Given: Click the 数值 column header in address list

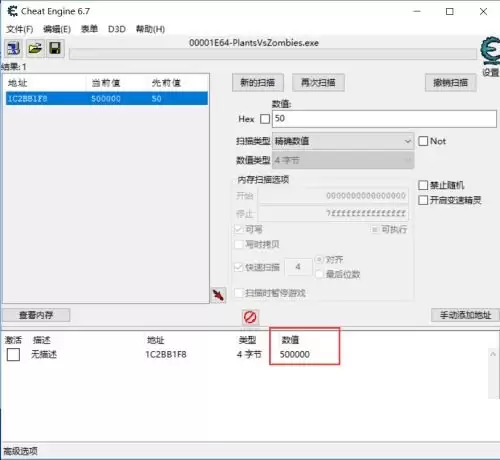Looking at the screenshot, I should coord(290,340).
